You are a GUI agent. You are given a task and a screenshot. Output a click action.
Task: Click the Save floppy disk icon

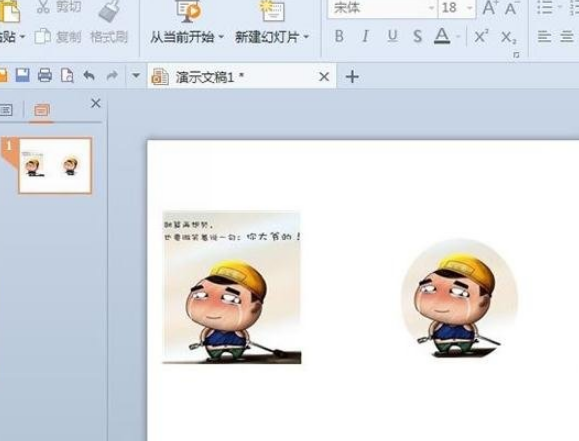click(23, 76)
